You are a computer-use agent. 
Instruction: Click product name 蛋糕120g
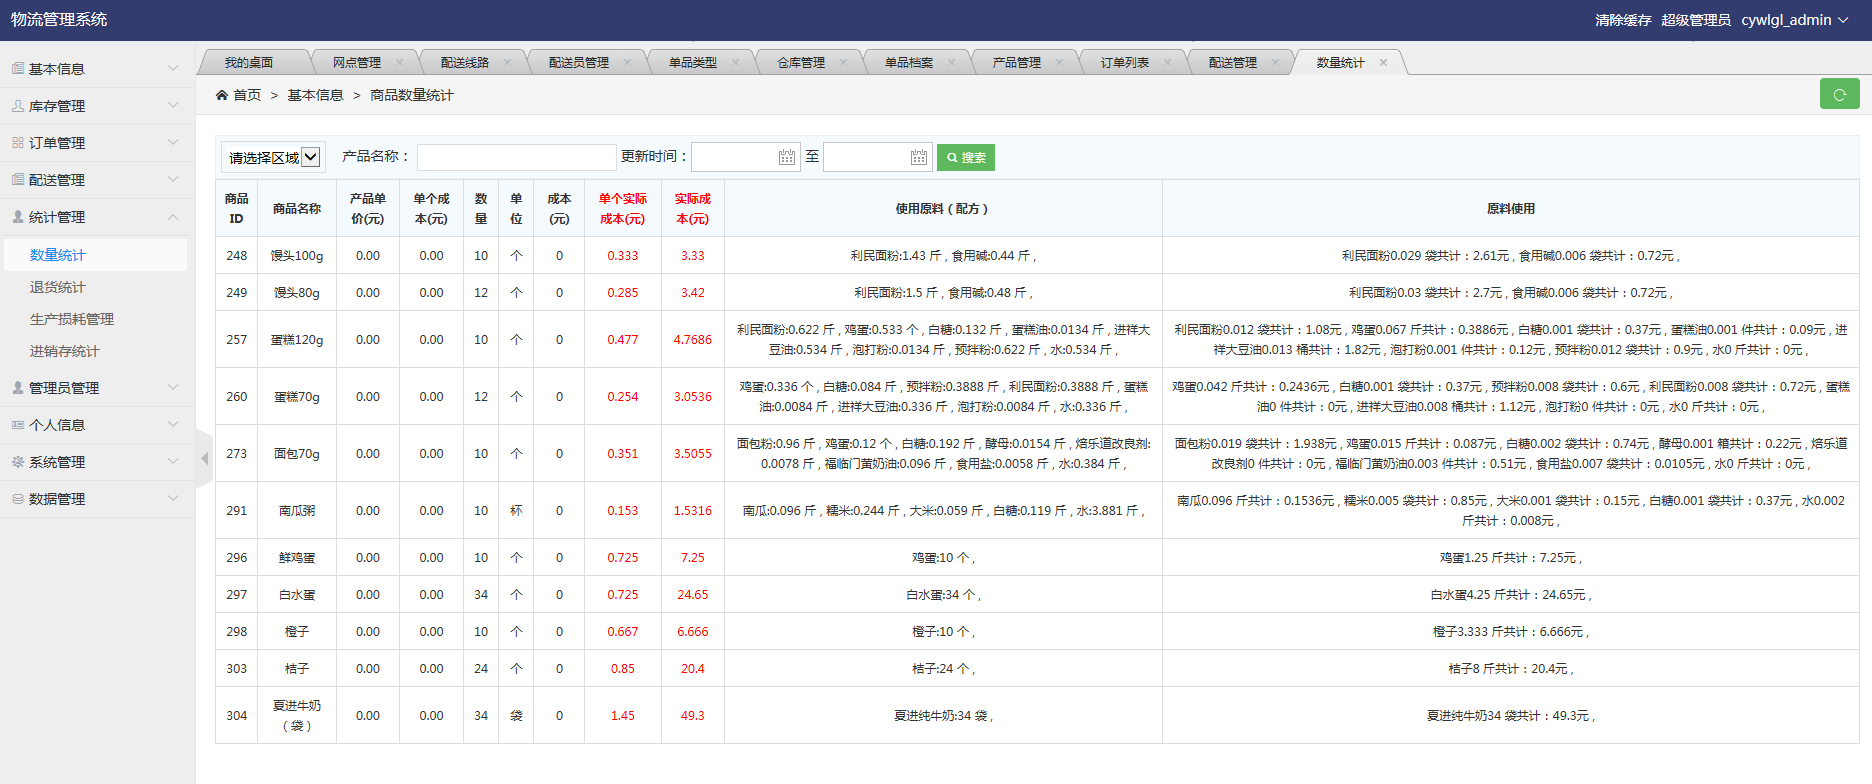(x=297, y=340)
